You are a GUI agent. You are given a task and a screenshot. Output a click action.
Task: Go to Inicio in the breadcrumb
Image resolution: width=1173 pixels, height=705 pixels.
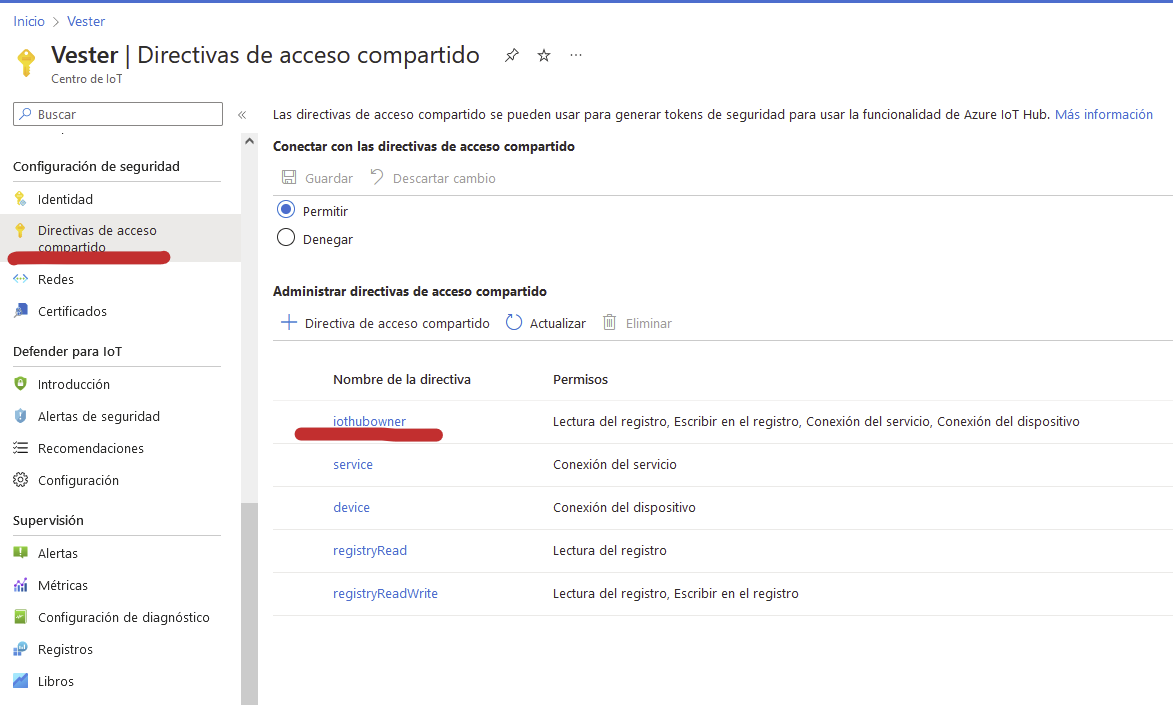[x=29, y=22]
